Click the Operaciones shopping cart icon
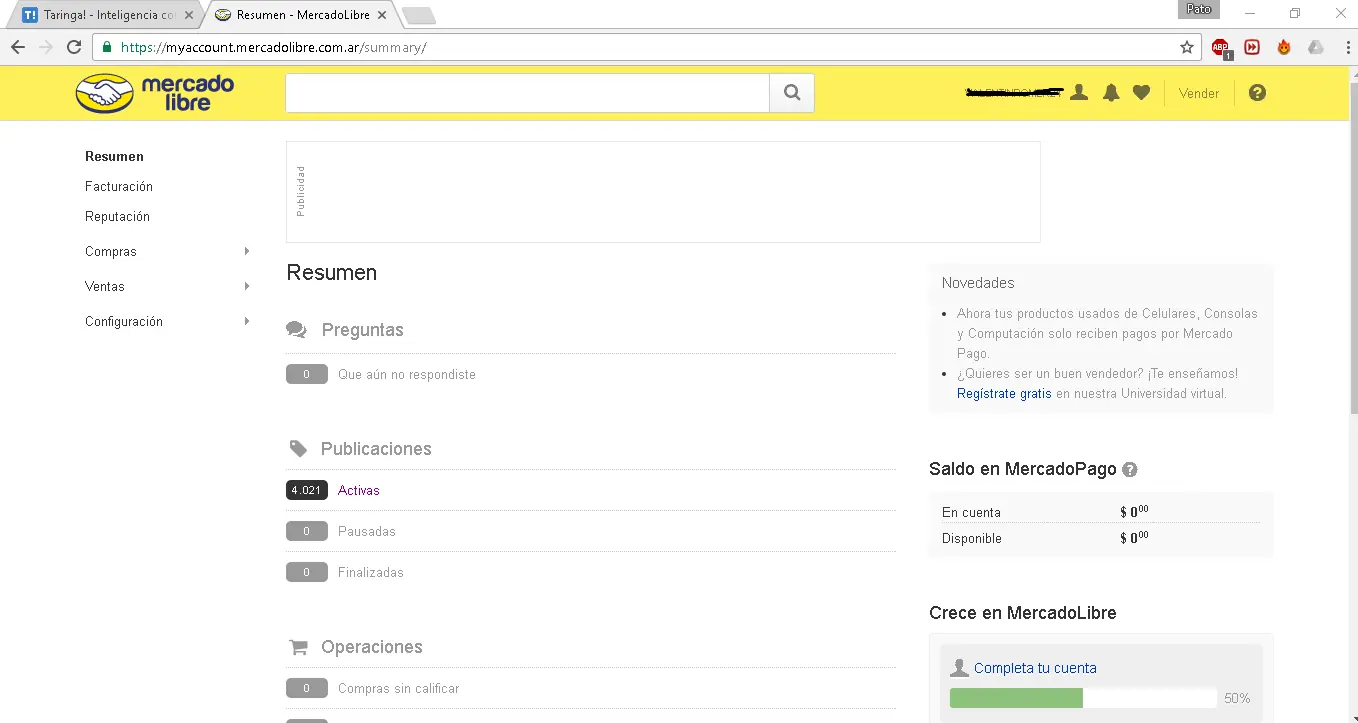The height and width of the screenshot is (723, 1358). (297, 647)
